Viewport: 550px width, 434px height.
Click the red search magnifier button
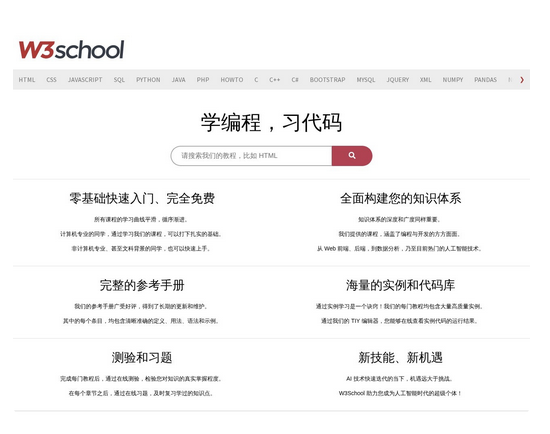pyautogui.click(x=352, y=155)
